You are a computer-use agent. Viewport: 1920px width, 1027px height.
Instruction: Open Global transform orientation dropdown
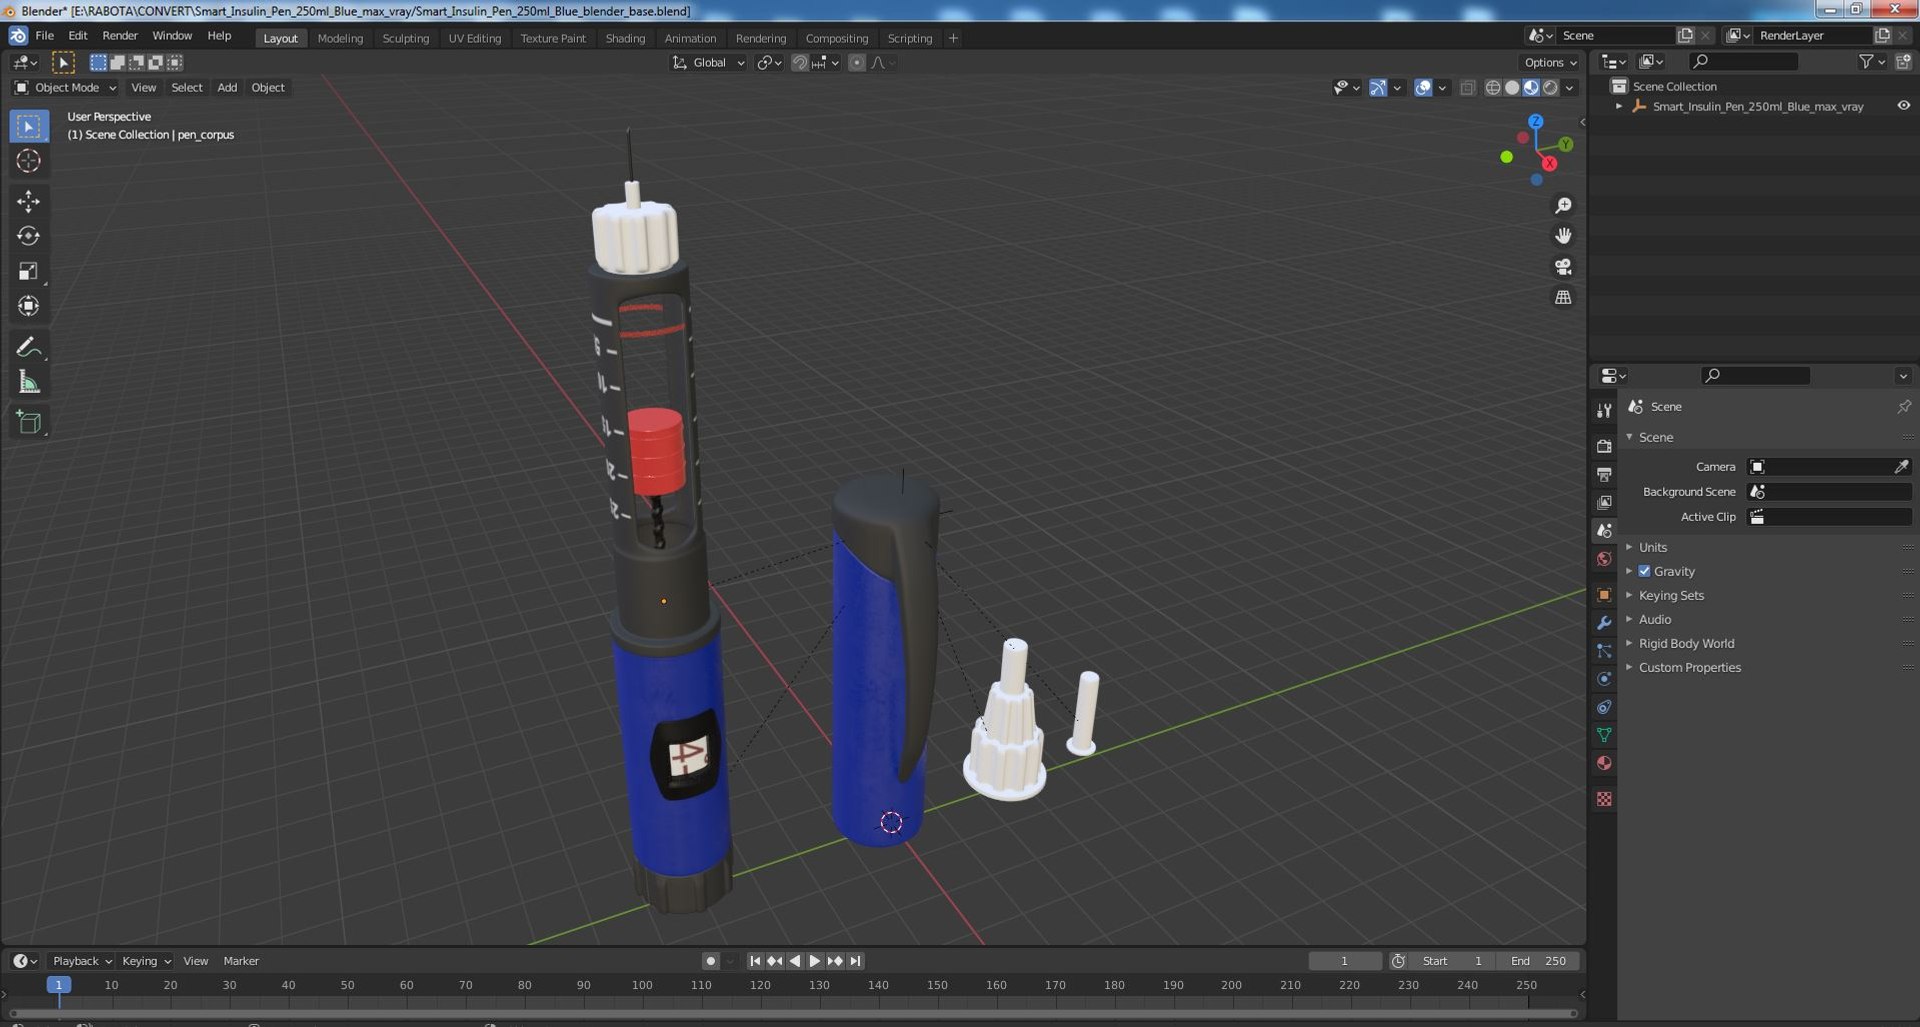708,63
